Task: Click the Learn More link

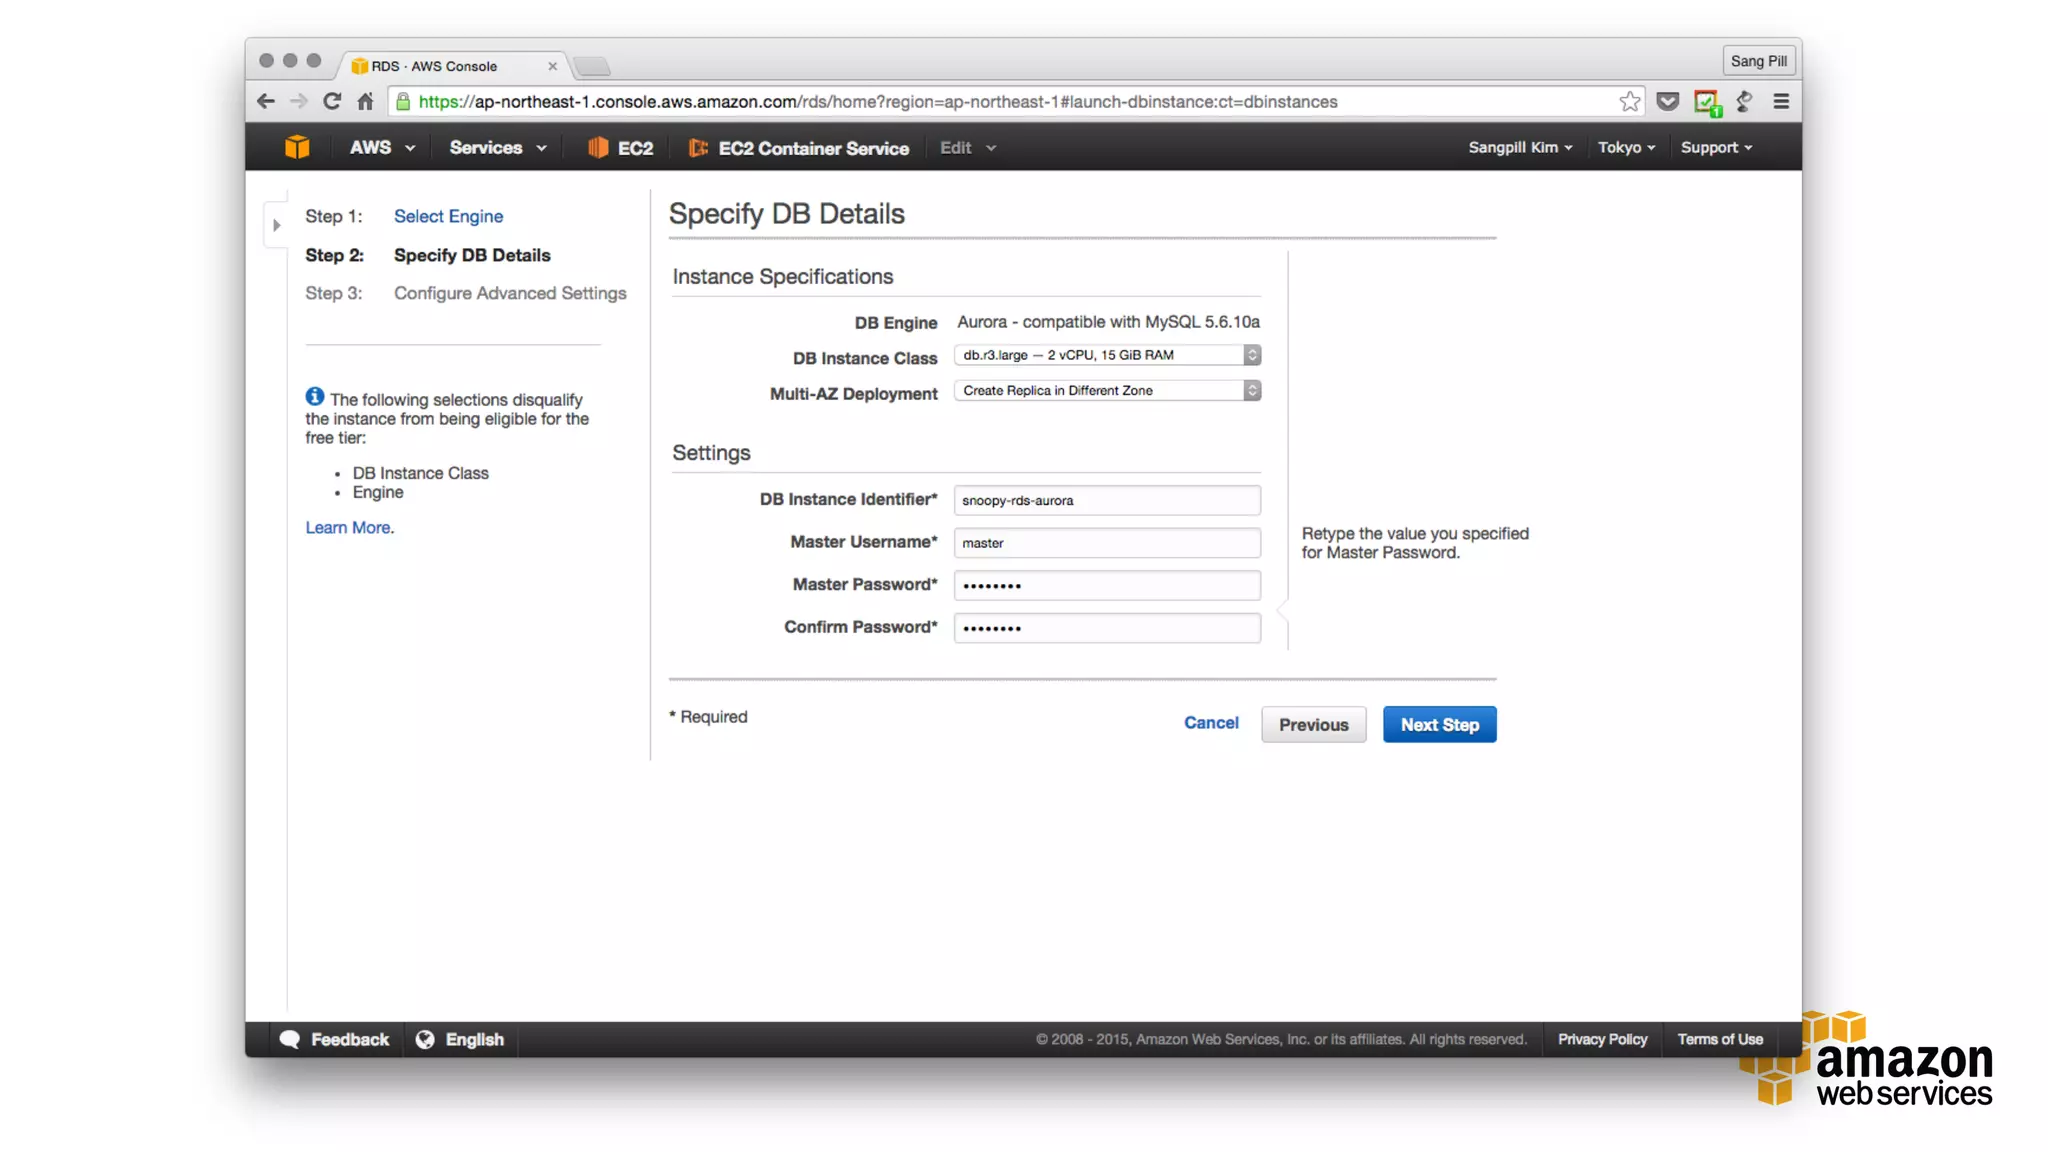Action: pyautogui.click(x=349, y=527)
